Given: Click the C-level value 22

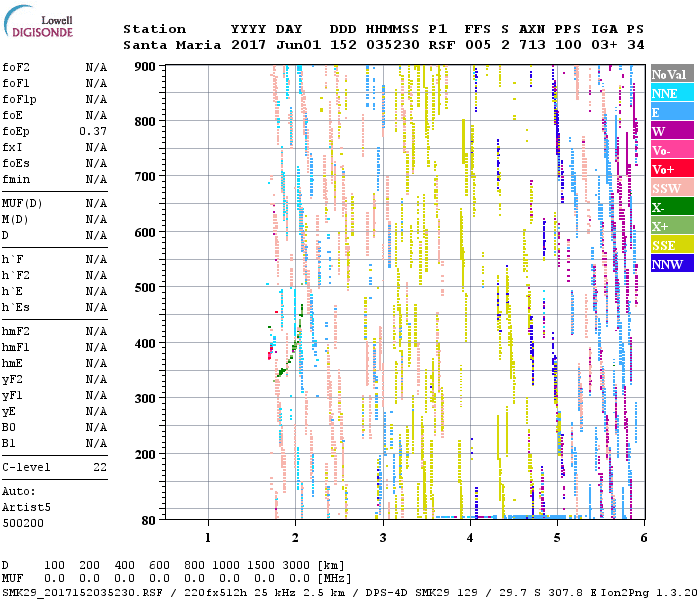Looking at the screenshot, I should [x=100, y=467].
